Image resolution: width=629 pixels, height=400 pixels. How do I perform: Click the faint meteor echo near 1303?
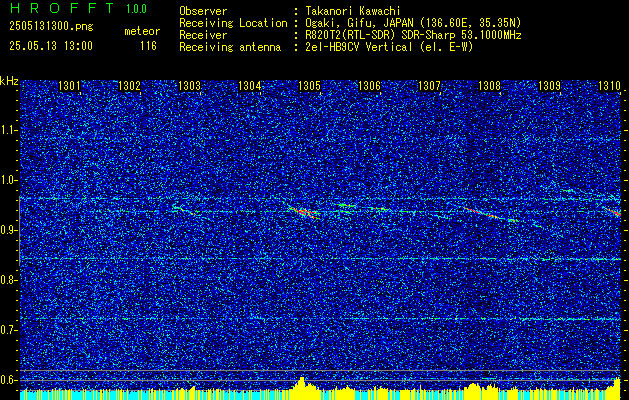184,210
